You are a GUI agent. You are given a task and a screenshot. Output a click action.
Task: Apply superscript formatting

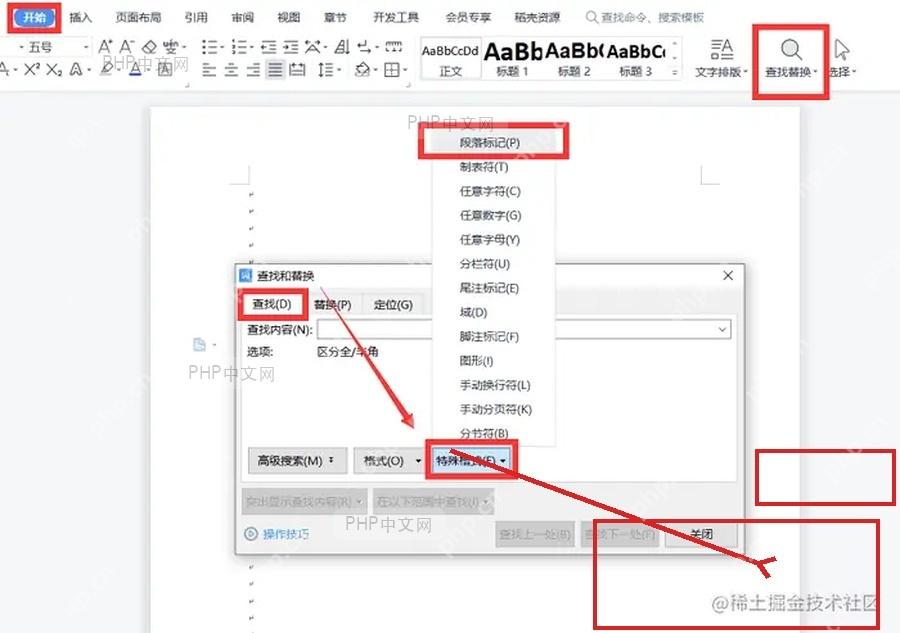pos(32,70)
